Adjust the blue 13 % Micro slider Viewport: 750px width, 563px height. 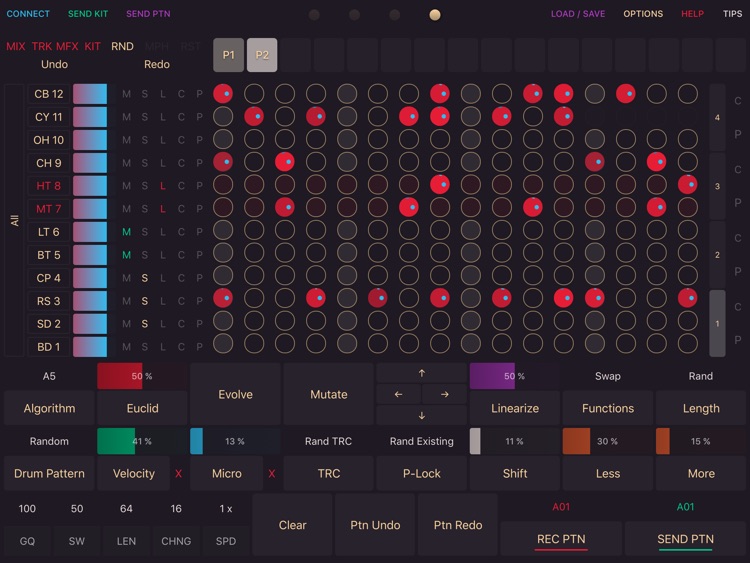click(x=235, y=441)
